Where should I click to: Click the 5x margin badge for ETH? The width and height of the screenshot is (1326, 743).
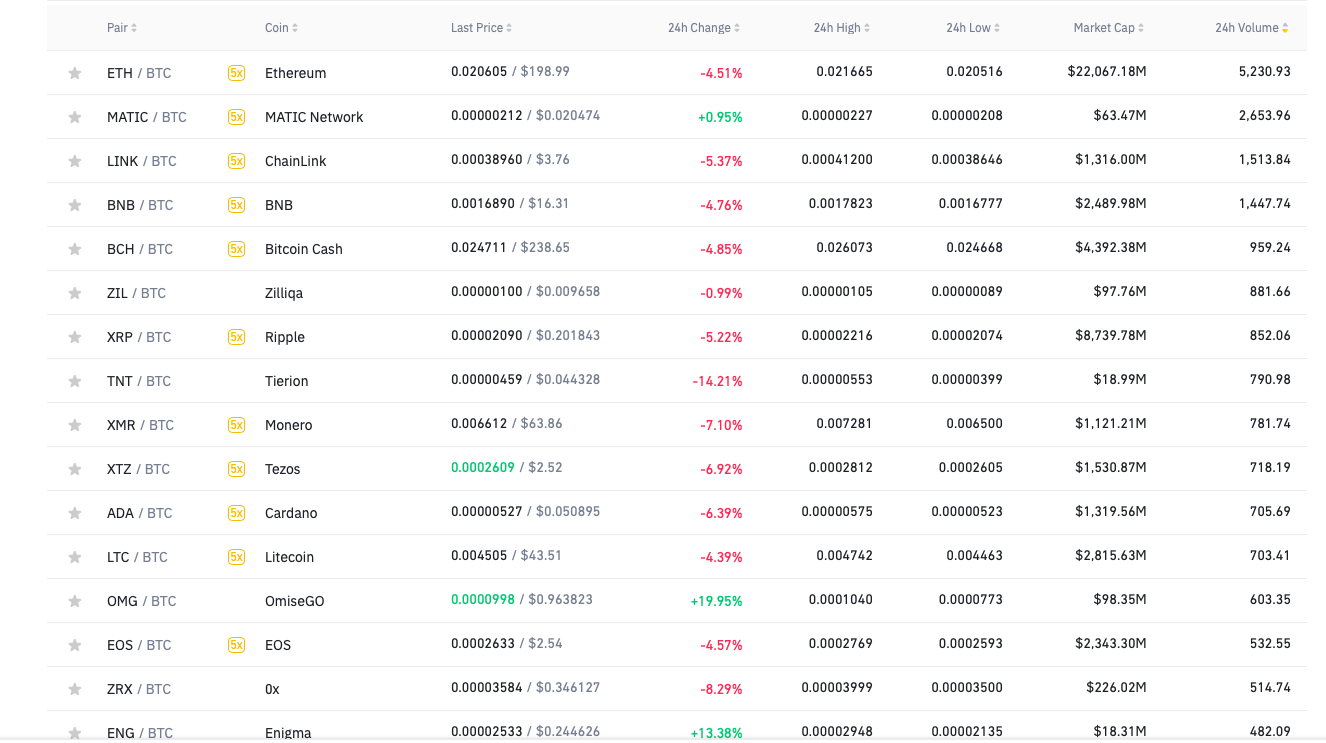click(236, 73)
